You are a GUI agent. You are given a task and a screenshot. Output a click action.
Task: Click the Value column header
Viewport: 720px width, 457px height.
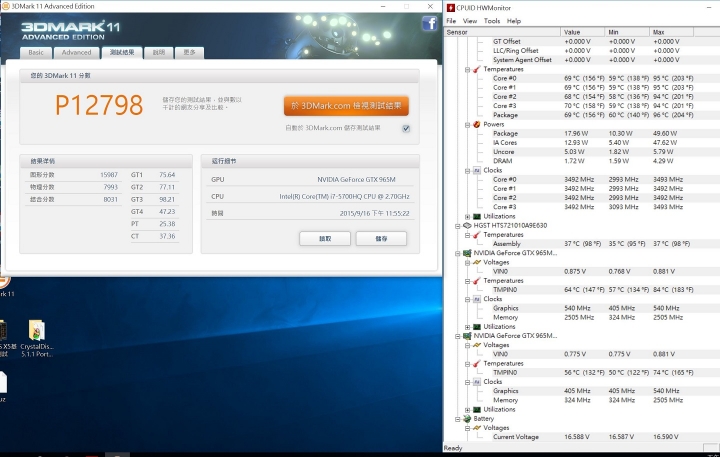click(x=582, y=32)
